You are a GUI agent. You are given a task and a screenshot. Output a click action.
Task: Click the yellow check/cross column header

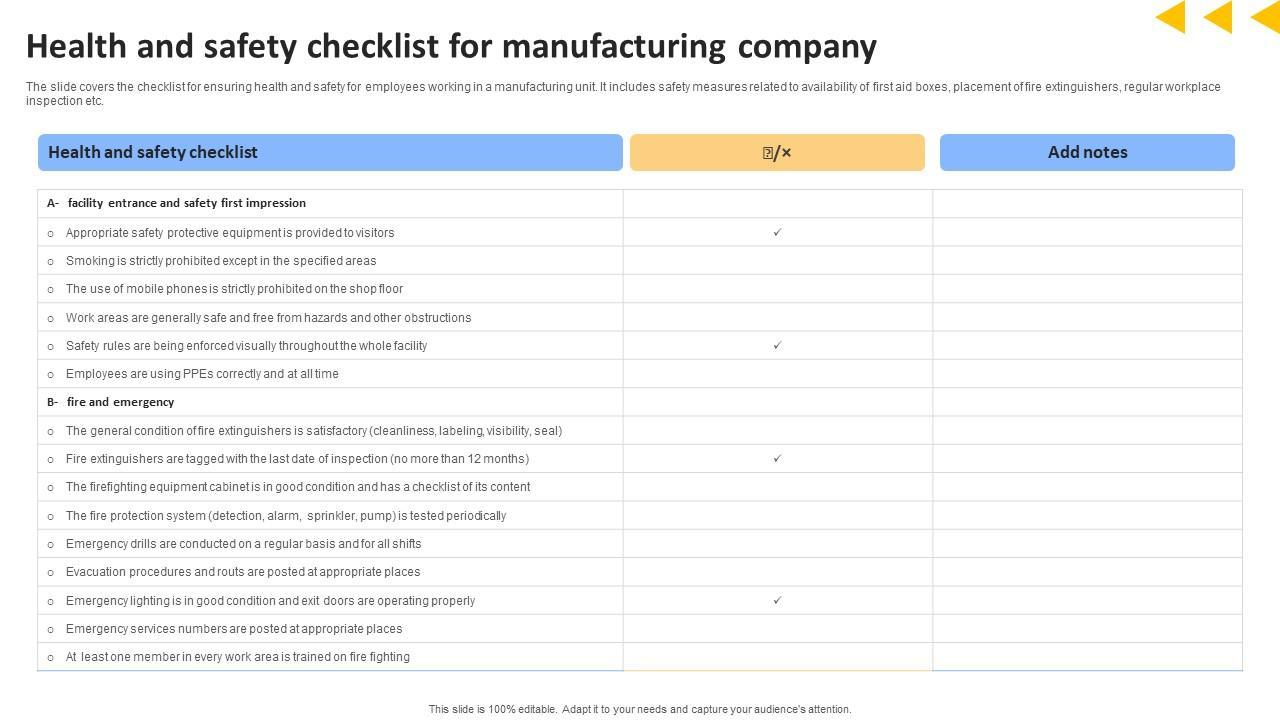click(x=777, y=152)
